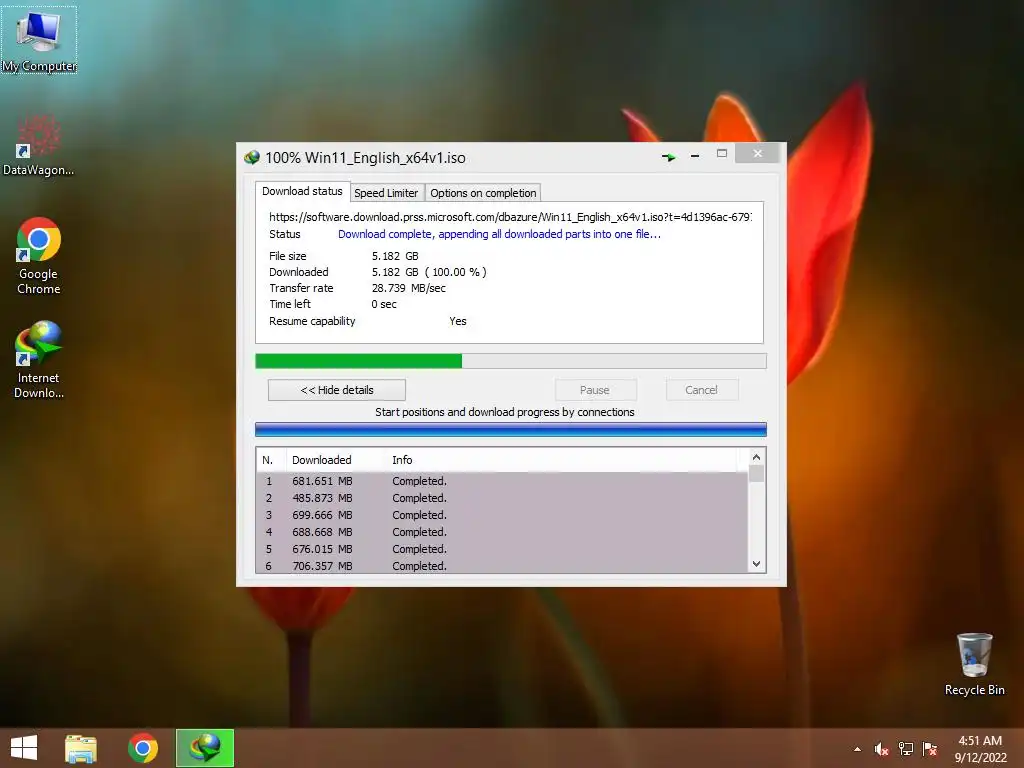Click the taskbar clock showing 4:51 AM

coord(980,749)
